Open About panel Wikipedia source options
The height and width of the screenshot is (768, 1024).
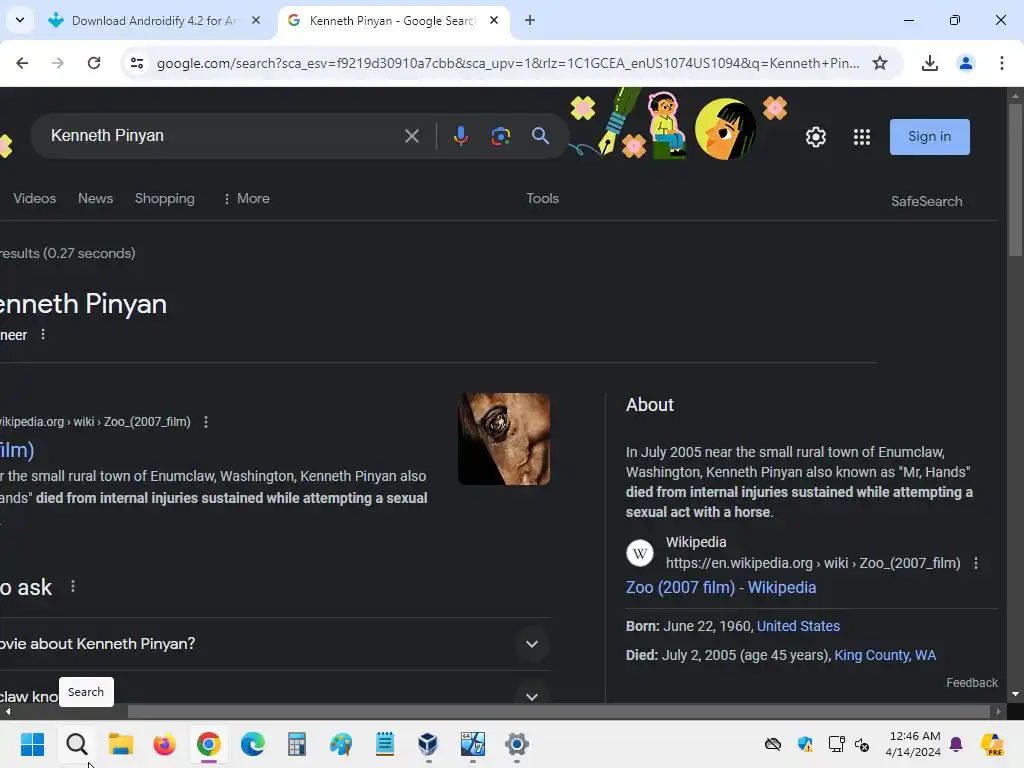point(976,563)
